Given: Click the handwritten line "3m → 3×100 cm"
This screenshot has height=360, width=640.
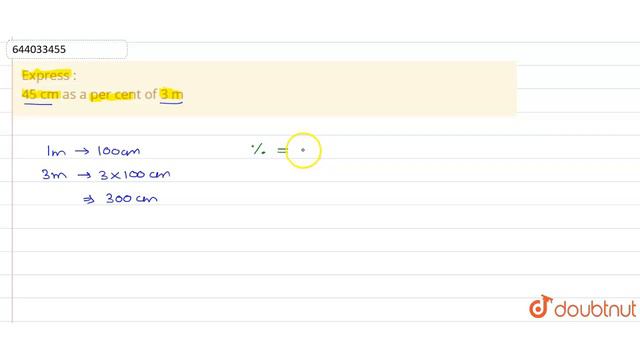Looking at the screenshot, I should coord(106,175).
